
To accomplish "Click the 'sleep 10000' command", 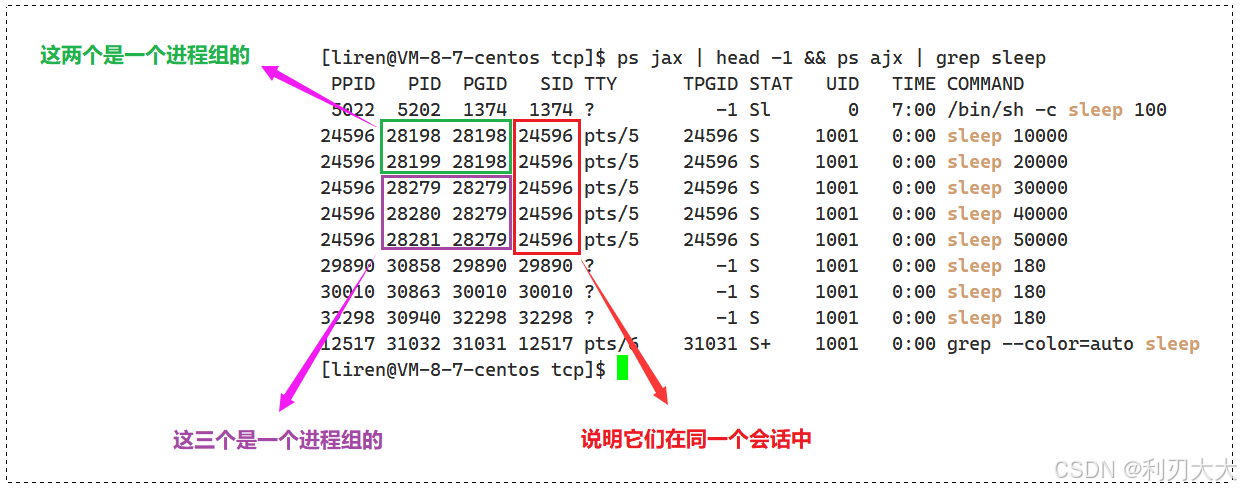I will pyautogui.click(x=1007, y=136).
